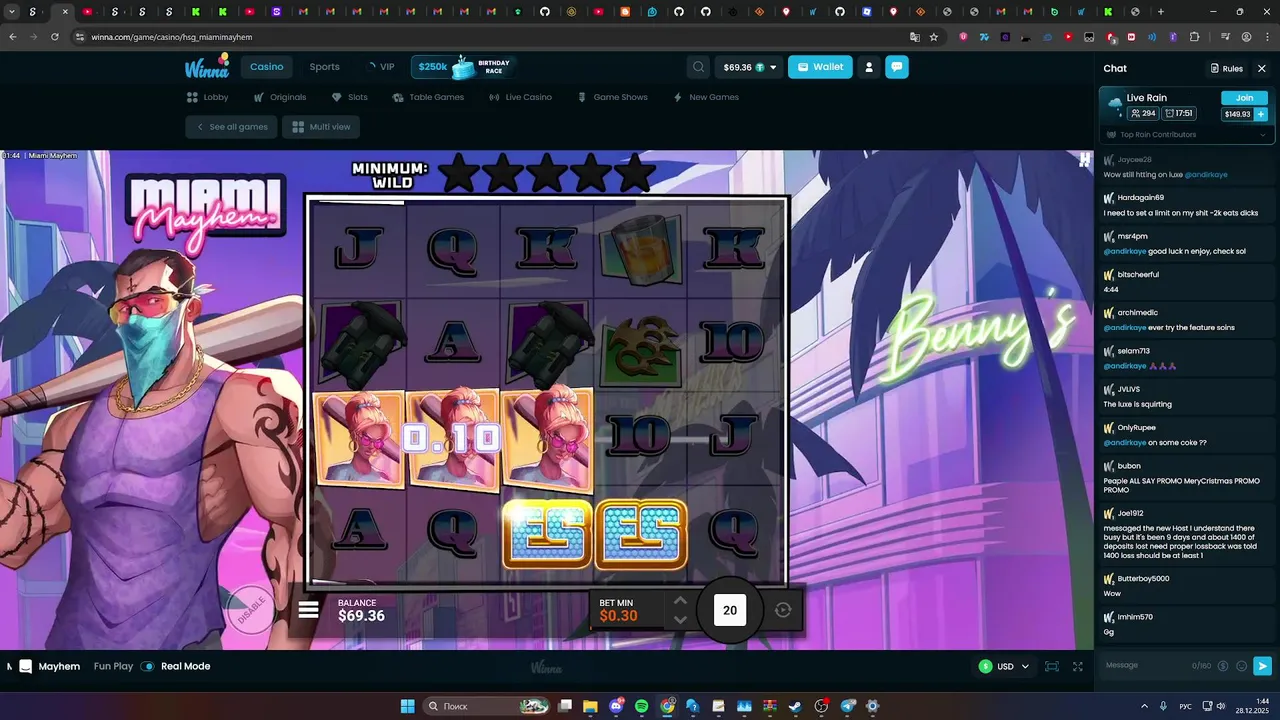Decrease the bet with the down arrow
Viewport: 1280px width, 720px height.
click(680, 619)
